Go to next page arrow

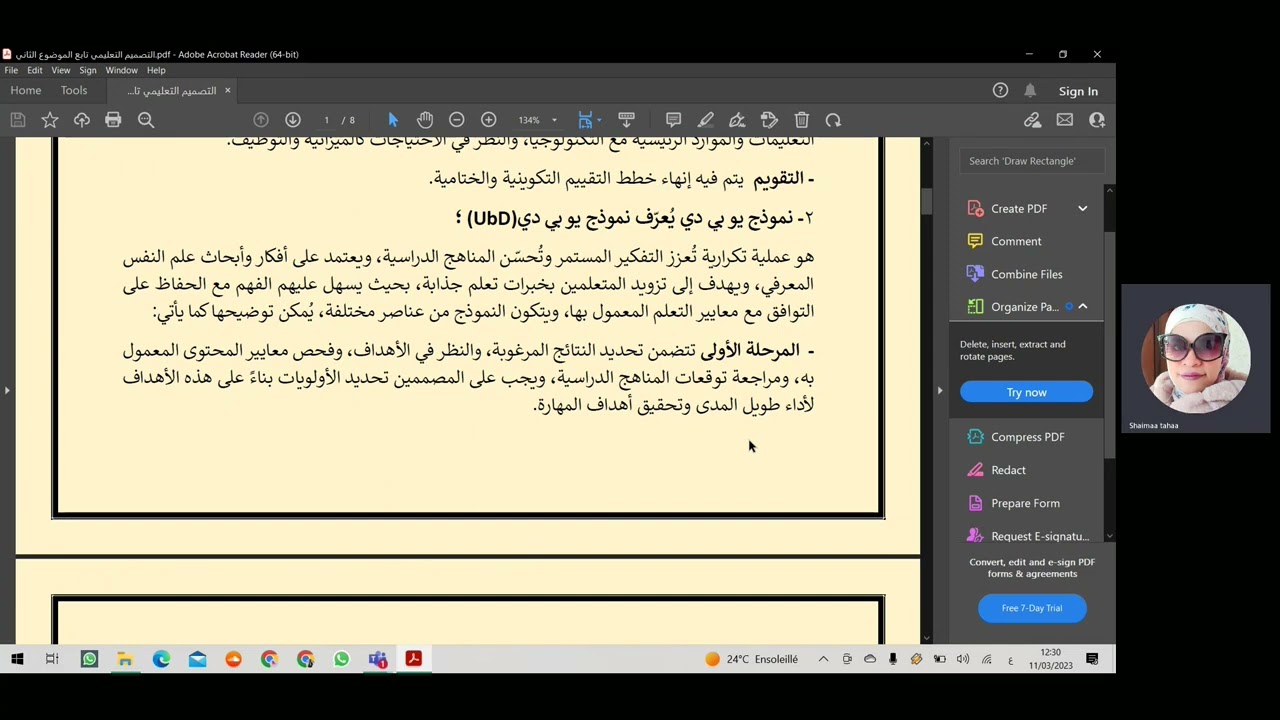click(293, 120)
